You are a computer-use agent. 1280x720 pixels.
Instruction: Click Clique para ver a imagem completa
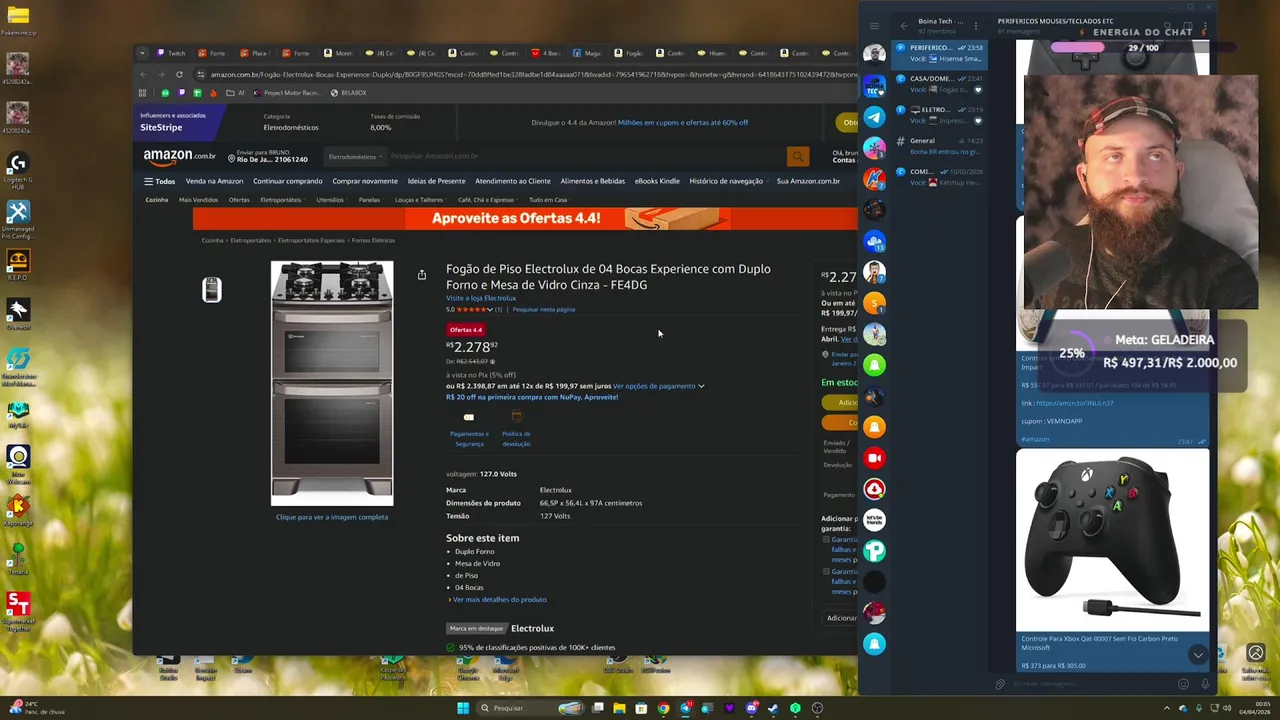pos(332,517)
